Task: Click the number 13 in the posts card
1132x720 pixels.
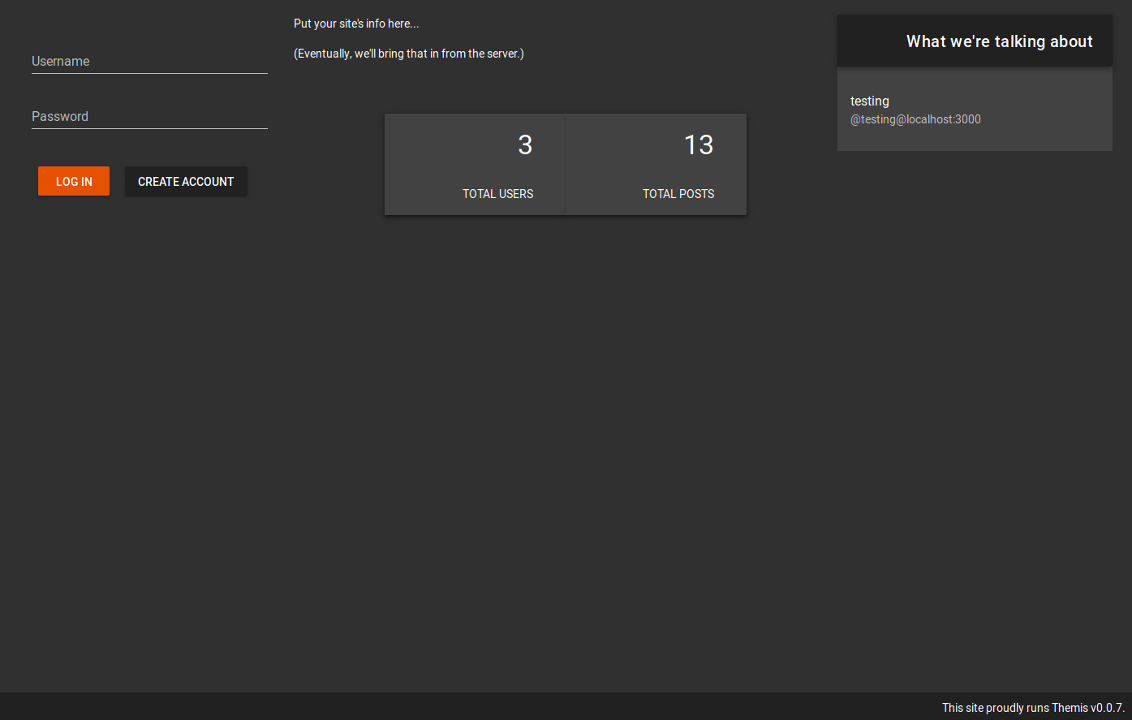Action: pyautogui.click(x=698, y=146)
